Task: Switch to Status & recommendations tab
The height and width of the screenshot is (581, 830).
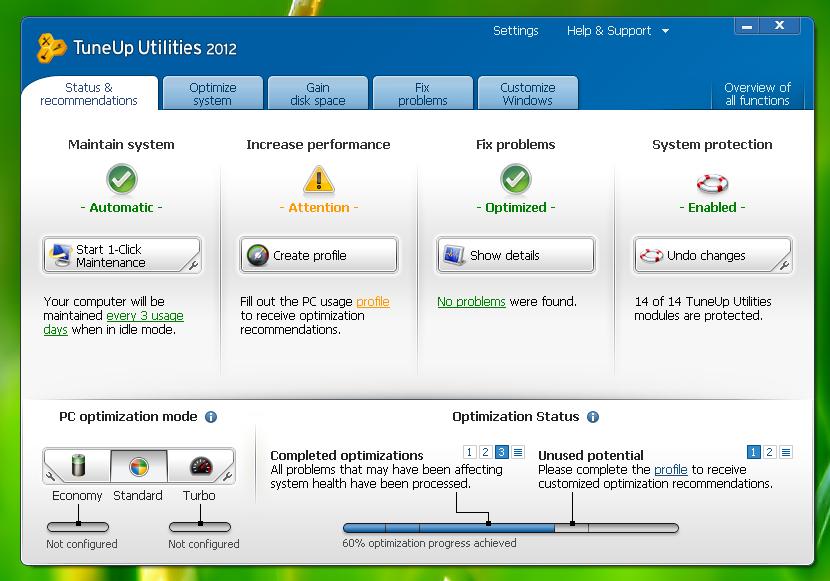Action: coord(89,94)
